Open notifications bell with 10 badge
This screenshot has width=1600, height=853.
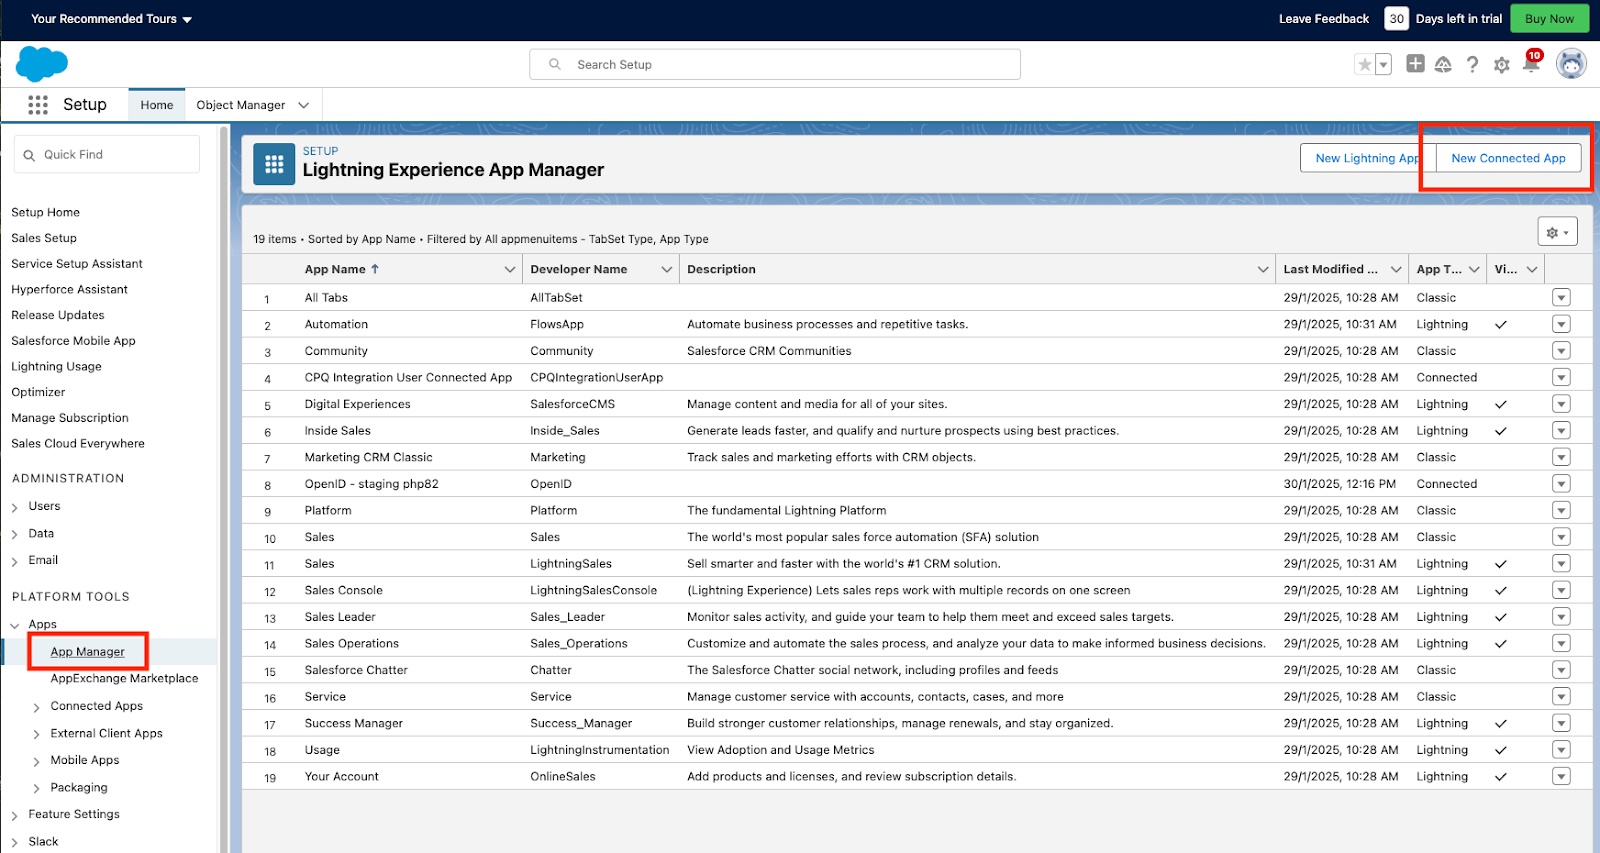[x=1531, y=63]
